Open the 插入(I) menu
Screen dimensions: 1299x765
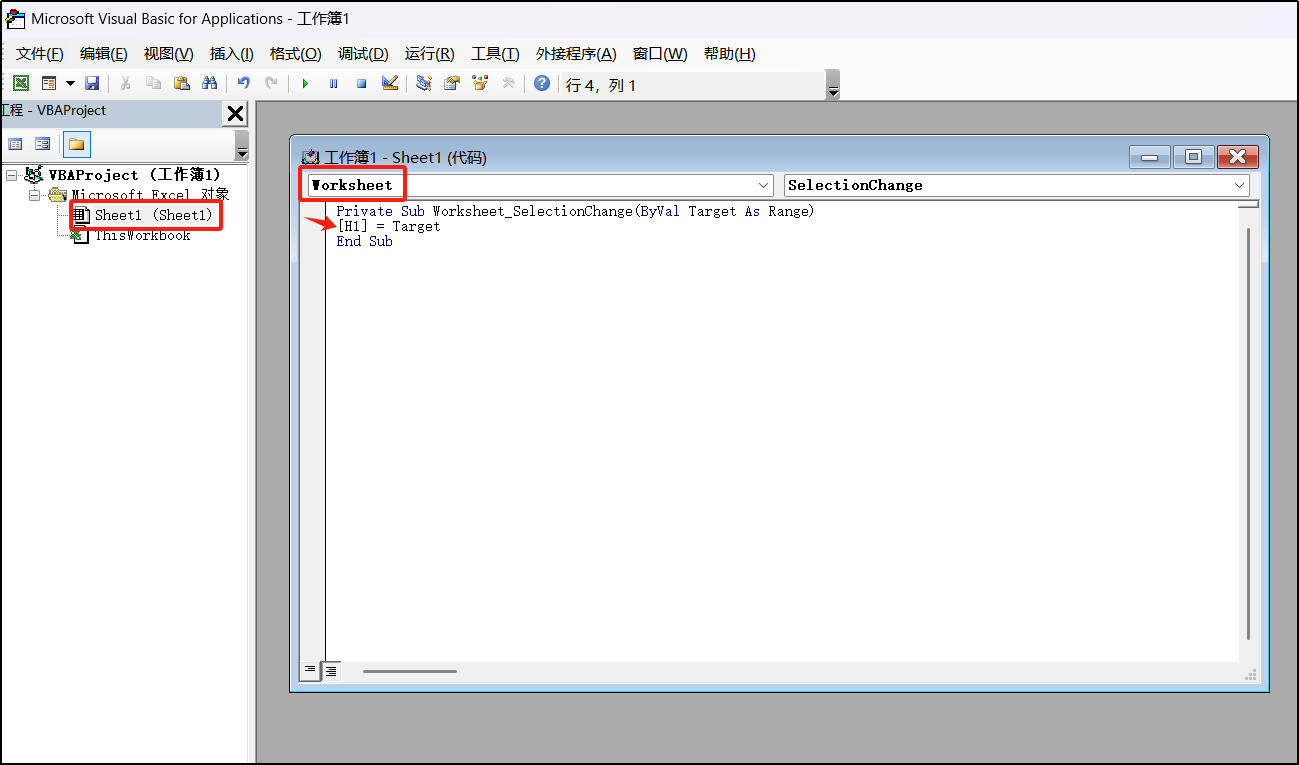pos(231,54)
